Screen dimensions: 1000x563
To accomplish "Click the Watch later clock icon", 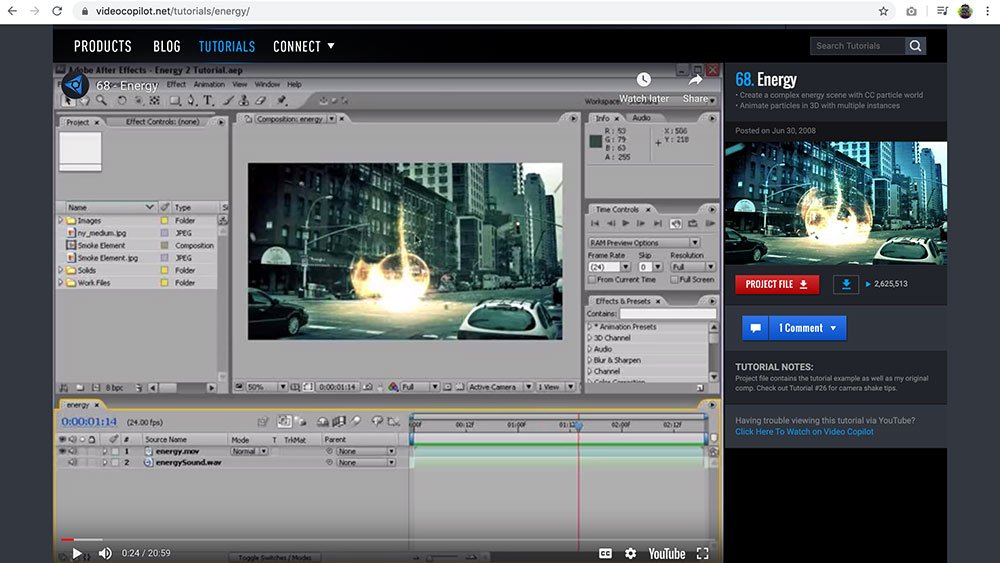I will click(644, 80).
